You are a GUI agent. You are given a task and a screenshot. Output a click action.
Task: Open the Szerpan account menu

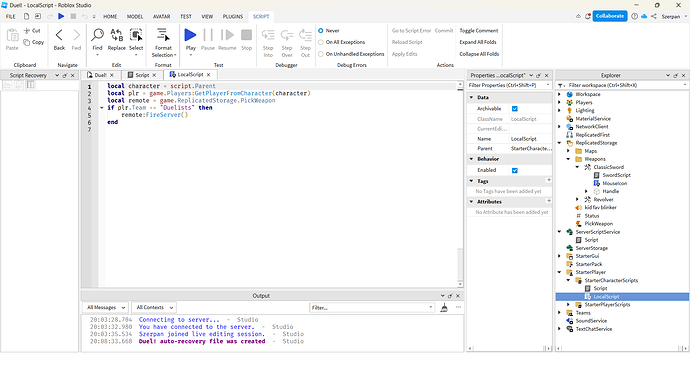click(674, 16)
